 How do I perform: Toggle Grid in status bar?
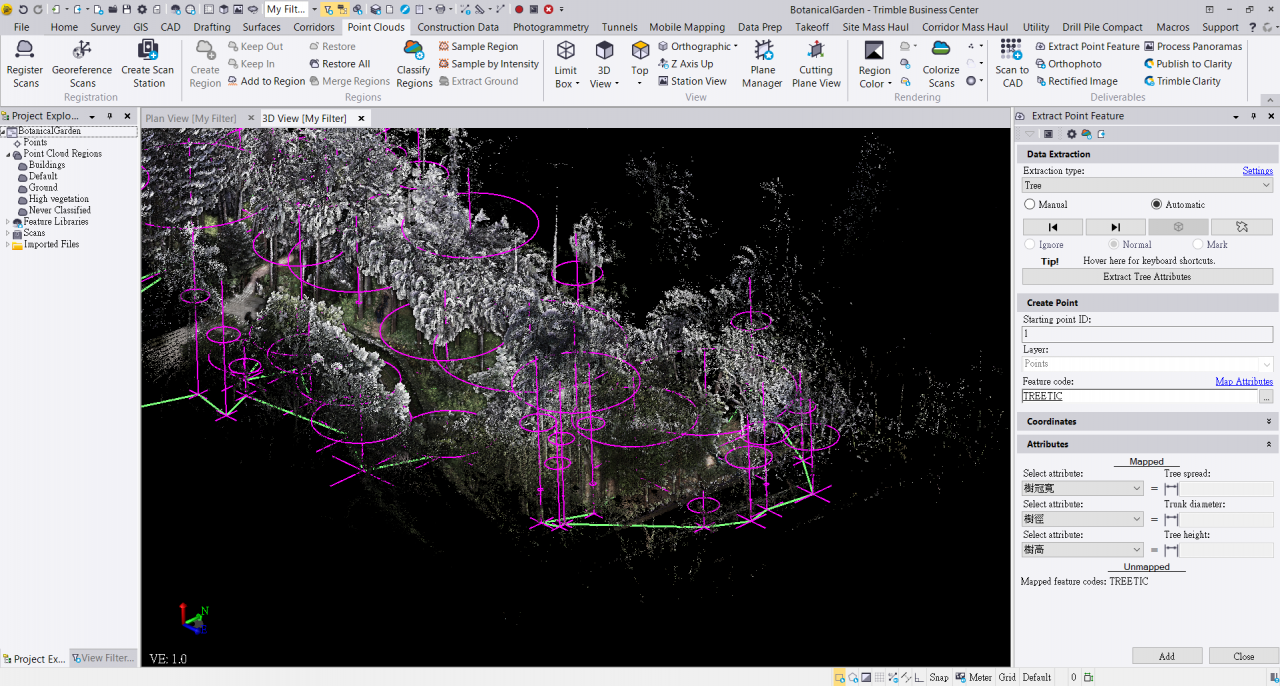tap(1007, 677)
